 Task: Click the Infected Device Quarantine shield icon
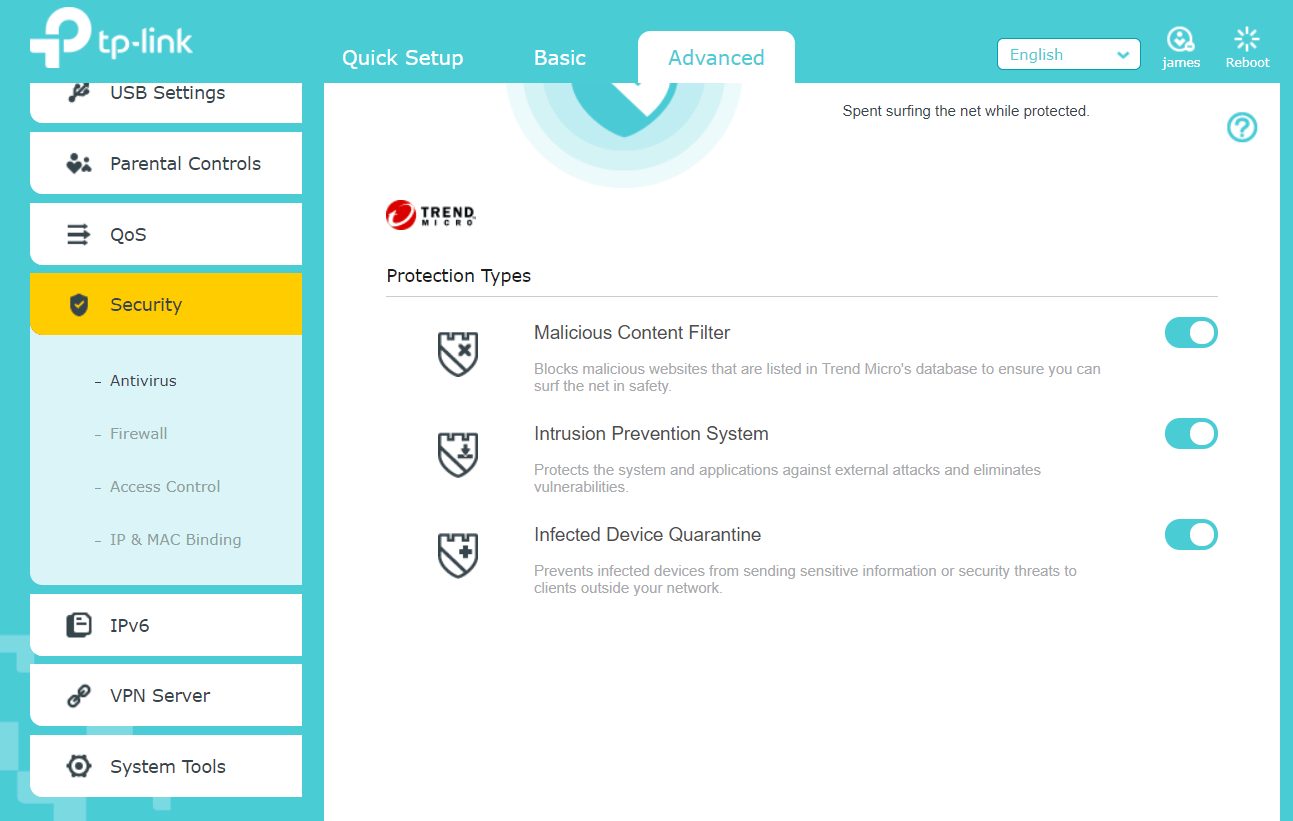458,556
